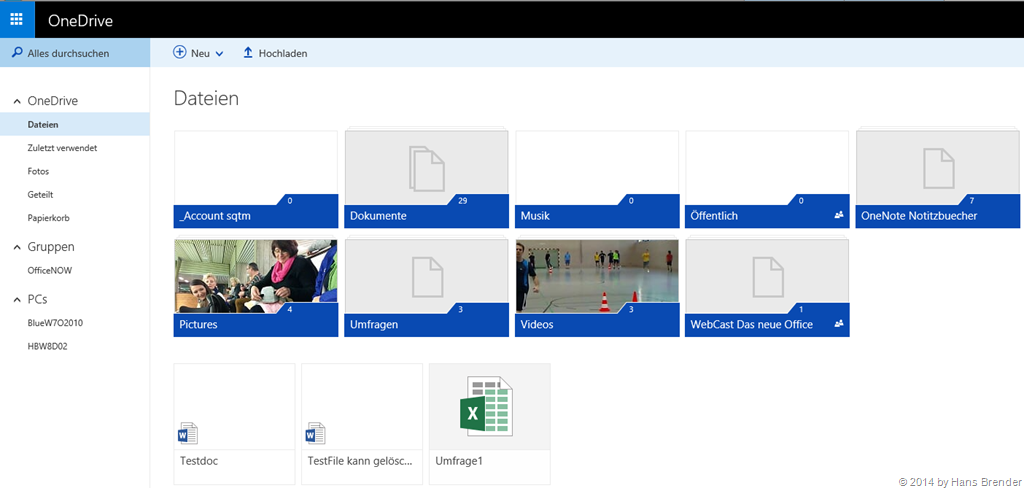
Task: Click the upload arrow icon for Hochladen
Action: pos(248,53)
